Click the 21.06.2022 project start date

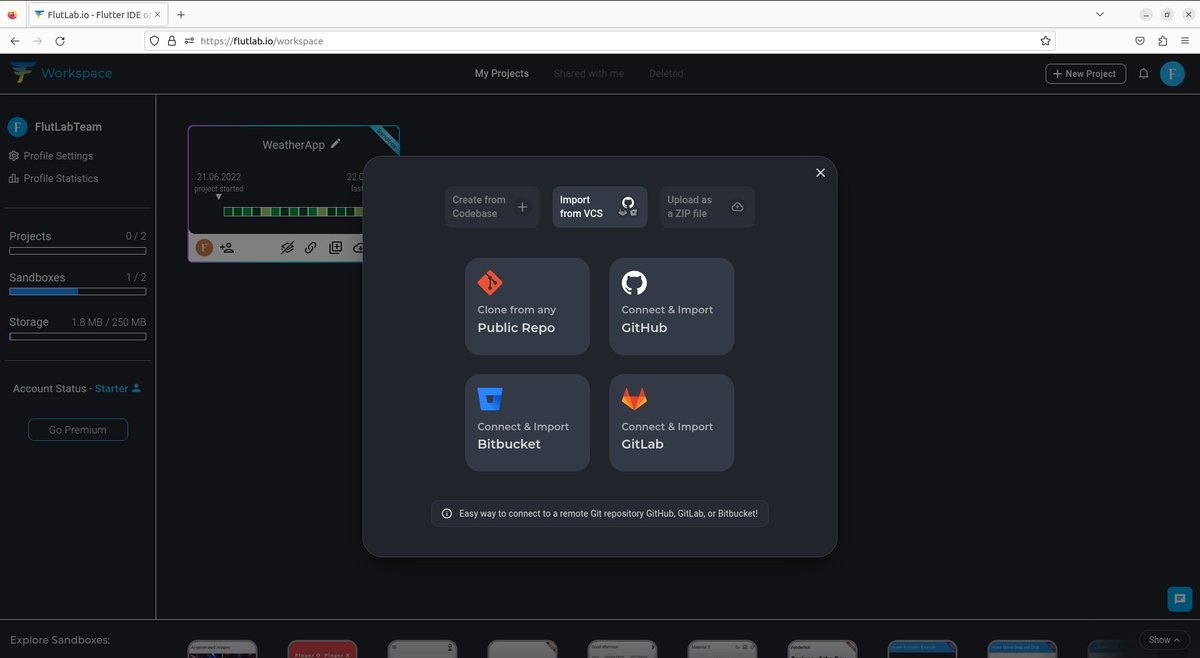pyautogui.click(x=219, y=177)
